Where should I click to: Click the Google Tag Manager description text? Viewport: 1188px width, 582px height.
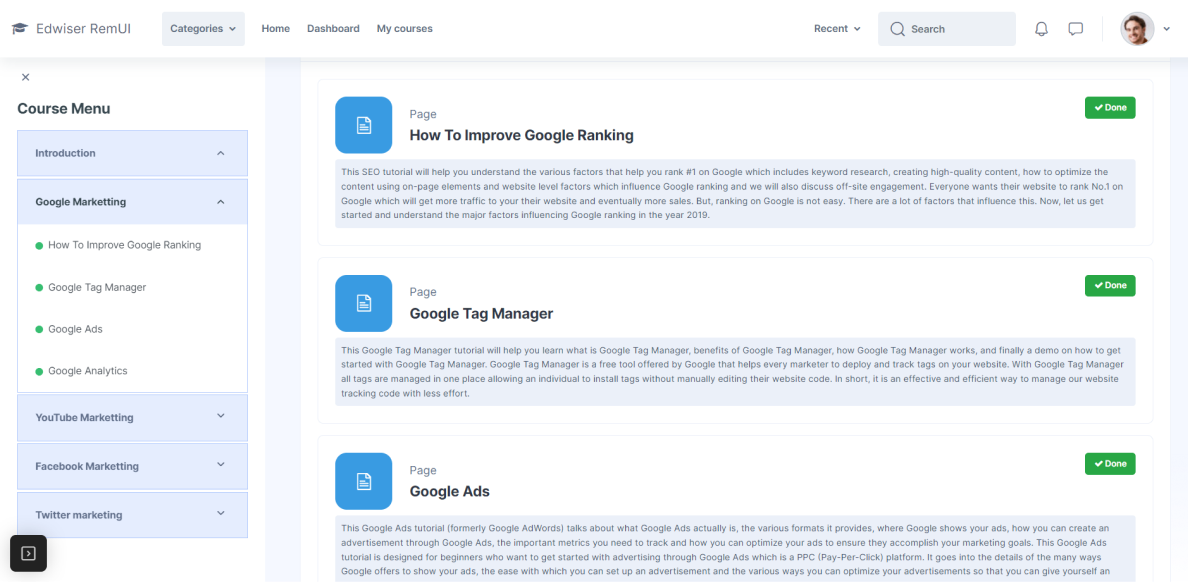coord(735,372)
